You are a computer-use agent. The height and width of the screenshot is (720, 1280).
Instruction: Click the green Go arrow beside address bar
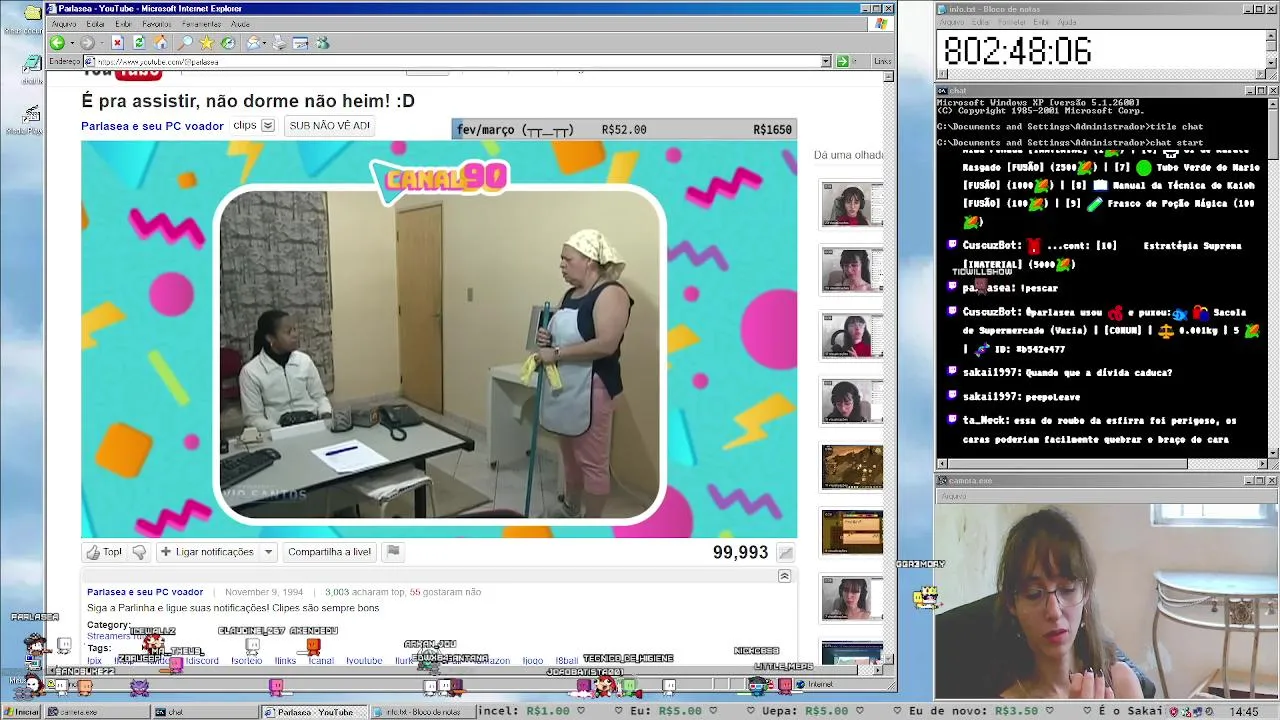pyautogui.click(x=842, y=62)
